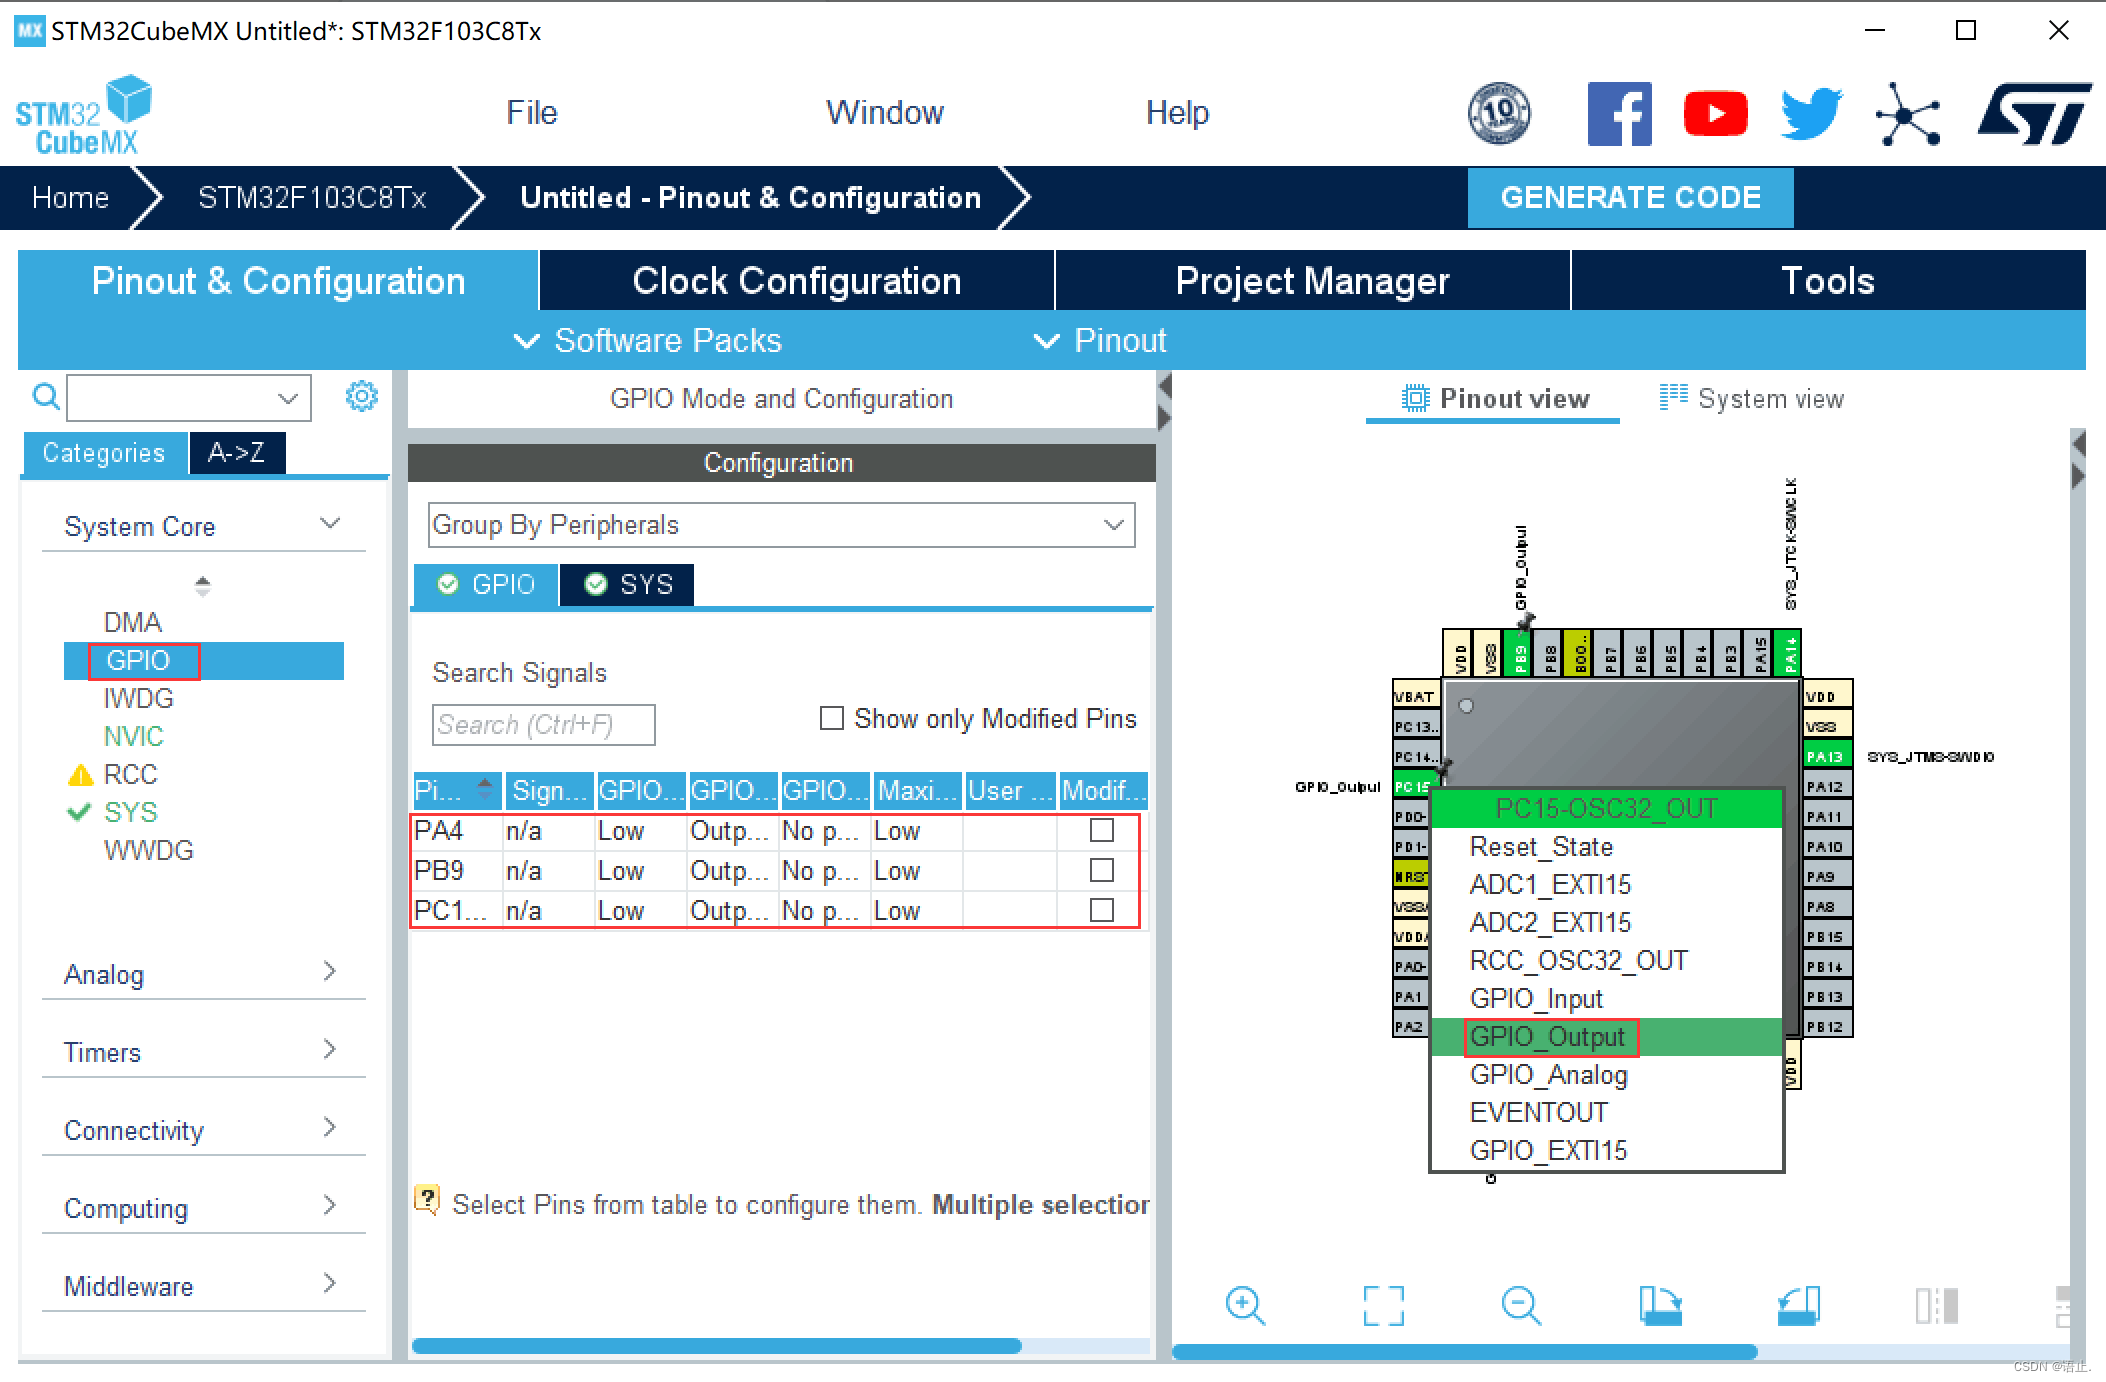Image resolution: width=2106 pixels, height=1382 pixels.
Task: Open the YouTube icon link
Action: click(x=1715, y=113)
